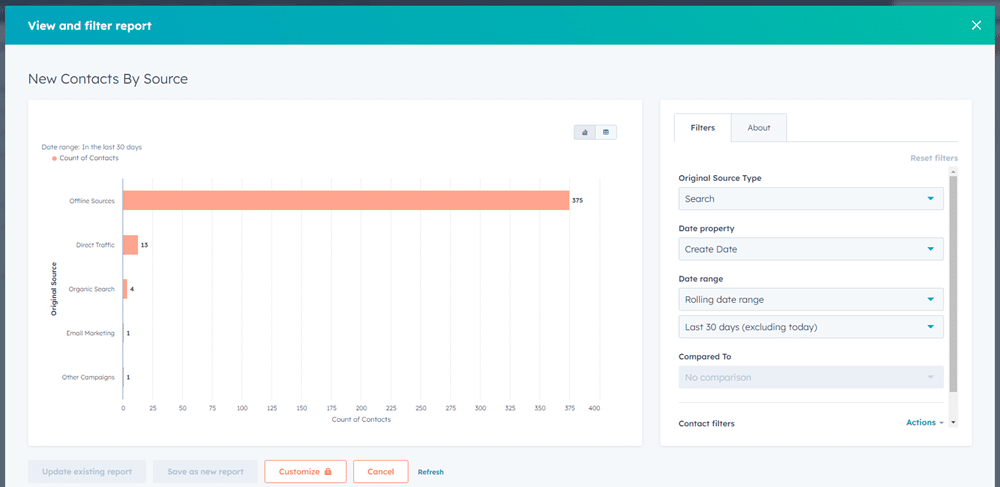Click the Update existing report button
The height and width of the screenshot is (487, 1000).
[x=87, y=472]
